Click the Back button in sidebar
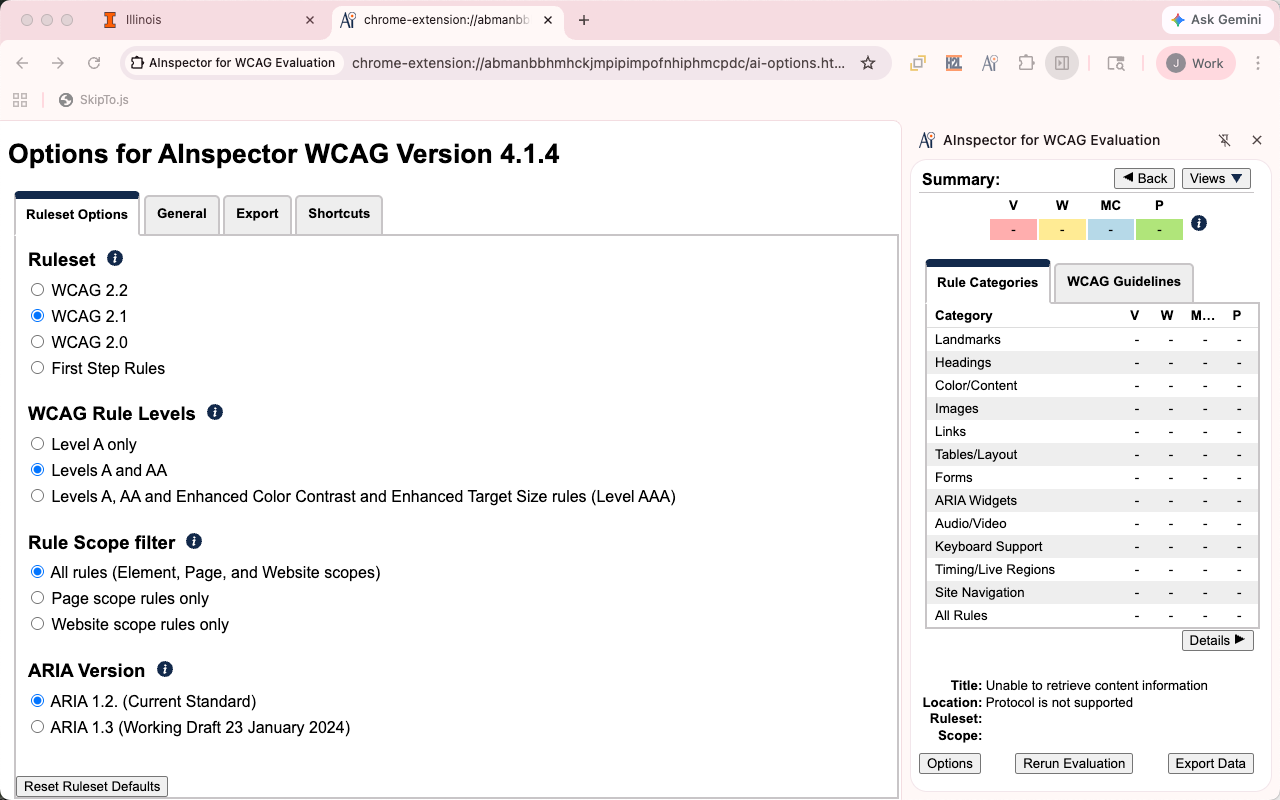This screenshot has height=800, width=1280. pos(1144,178)
